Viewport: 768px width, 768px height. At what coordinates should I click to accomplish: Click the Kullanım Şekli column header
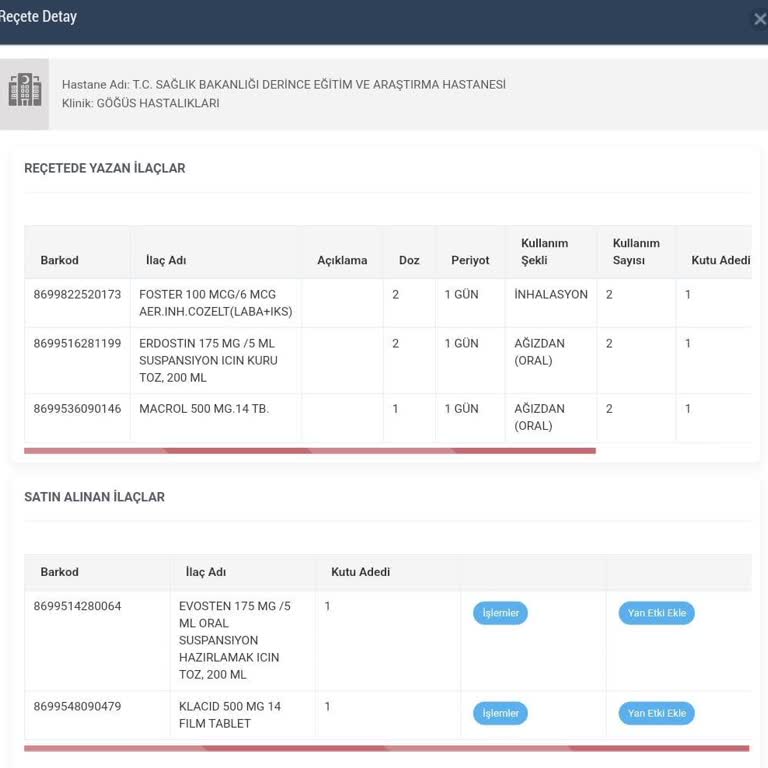point(544,251)
